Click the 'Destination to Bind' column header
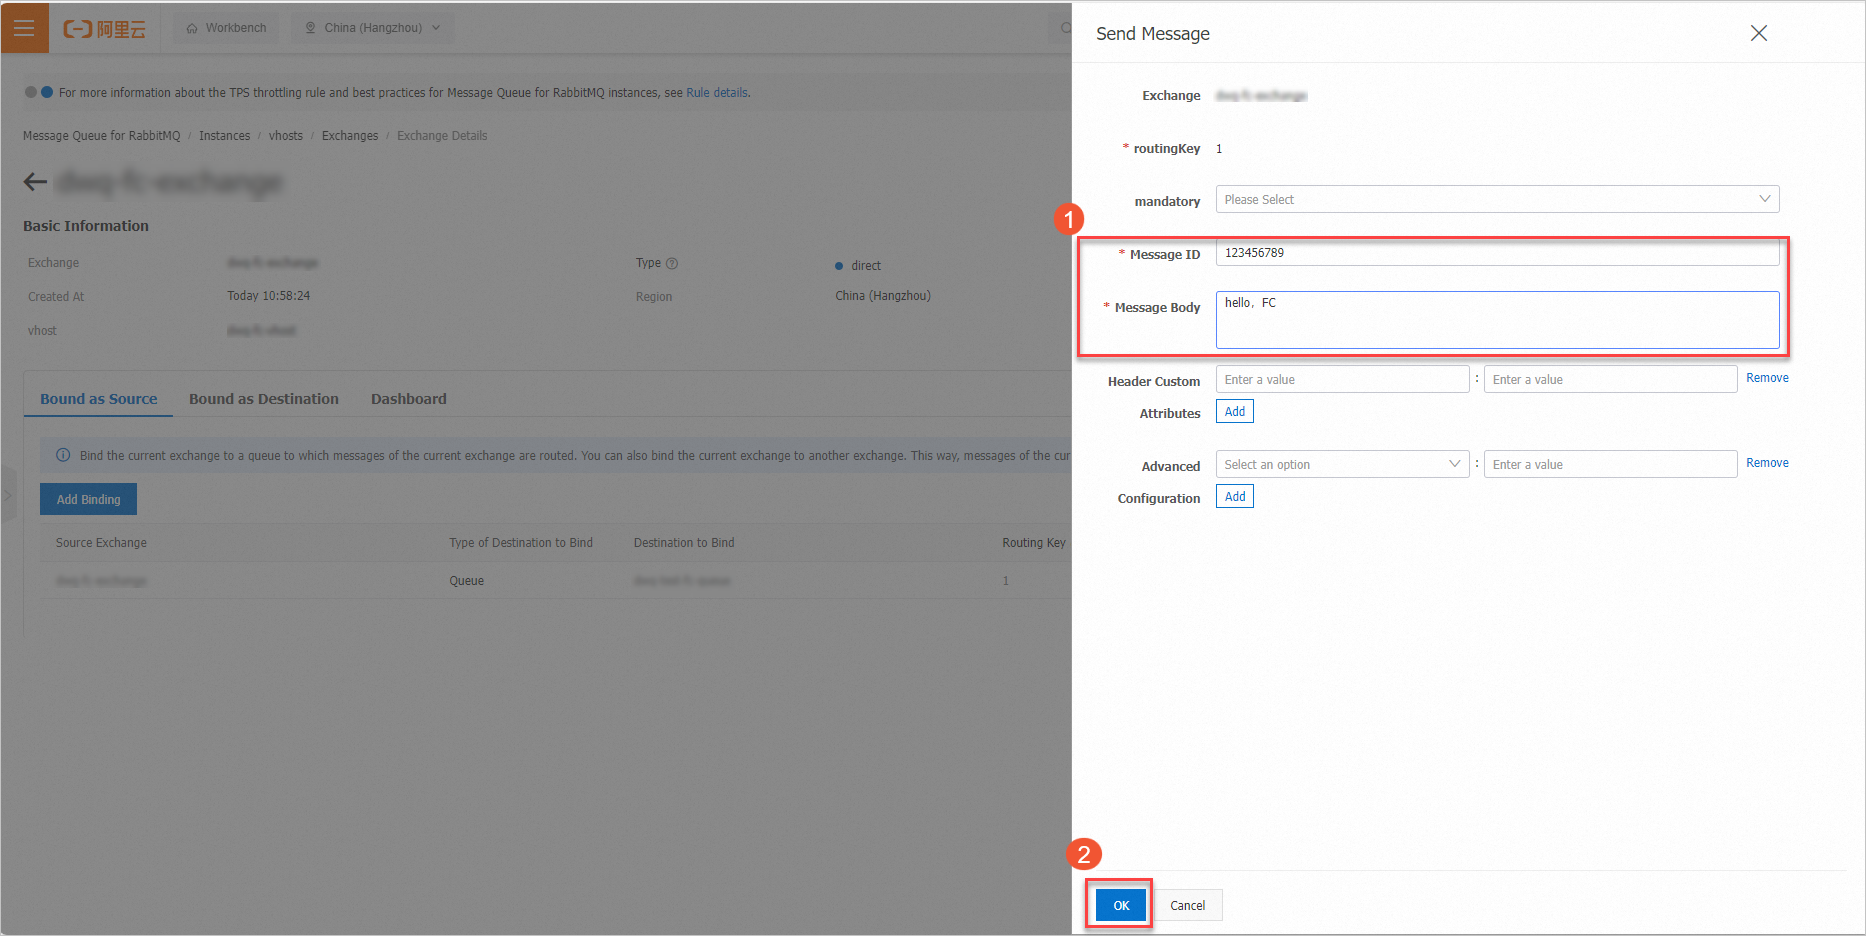Image resolution: width=1866 pixels, height=936 pixels. pyautogui.click(x=684, y=543)
